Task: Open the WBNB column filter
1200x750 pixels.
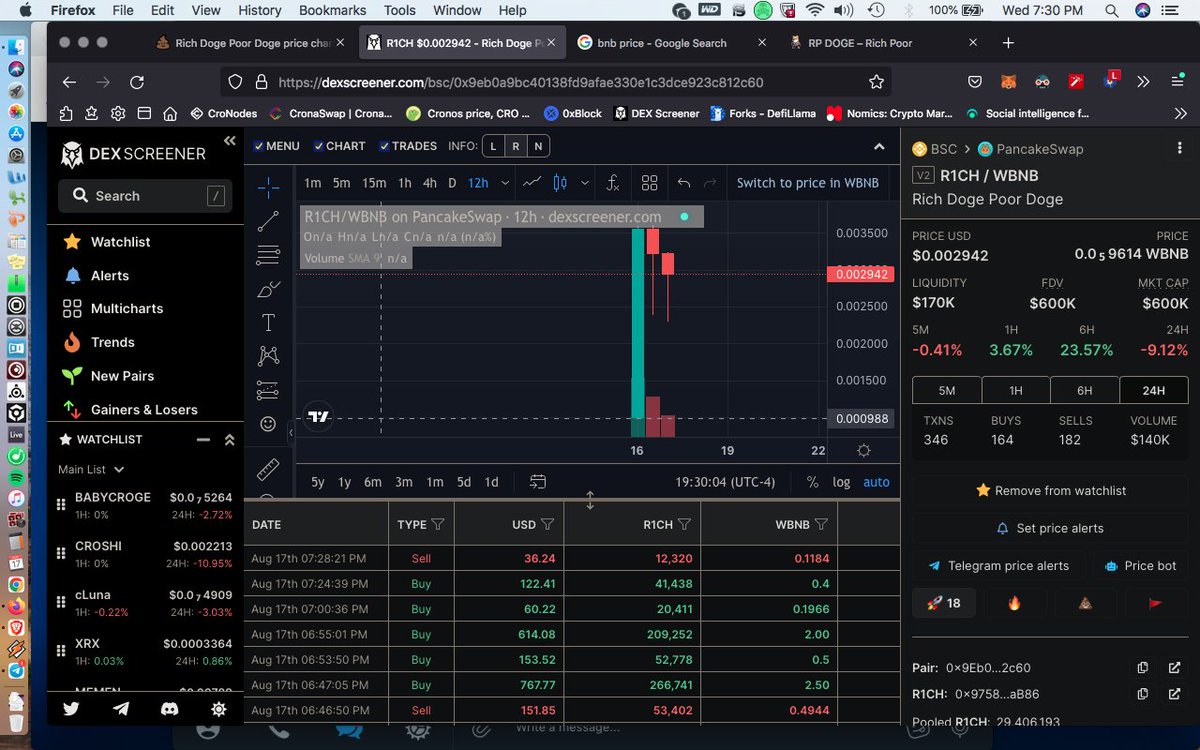Action: tap(821, 524)
